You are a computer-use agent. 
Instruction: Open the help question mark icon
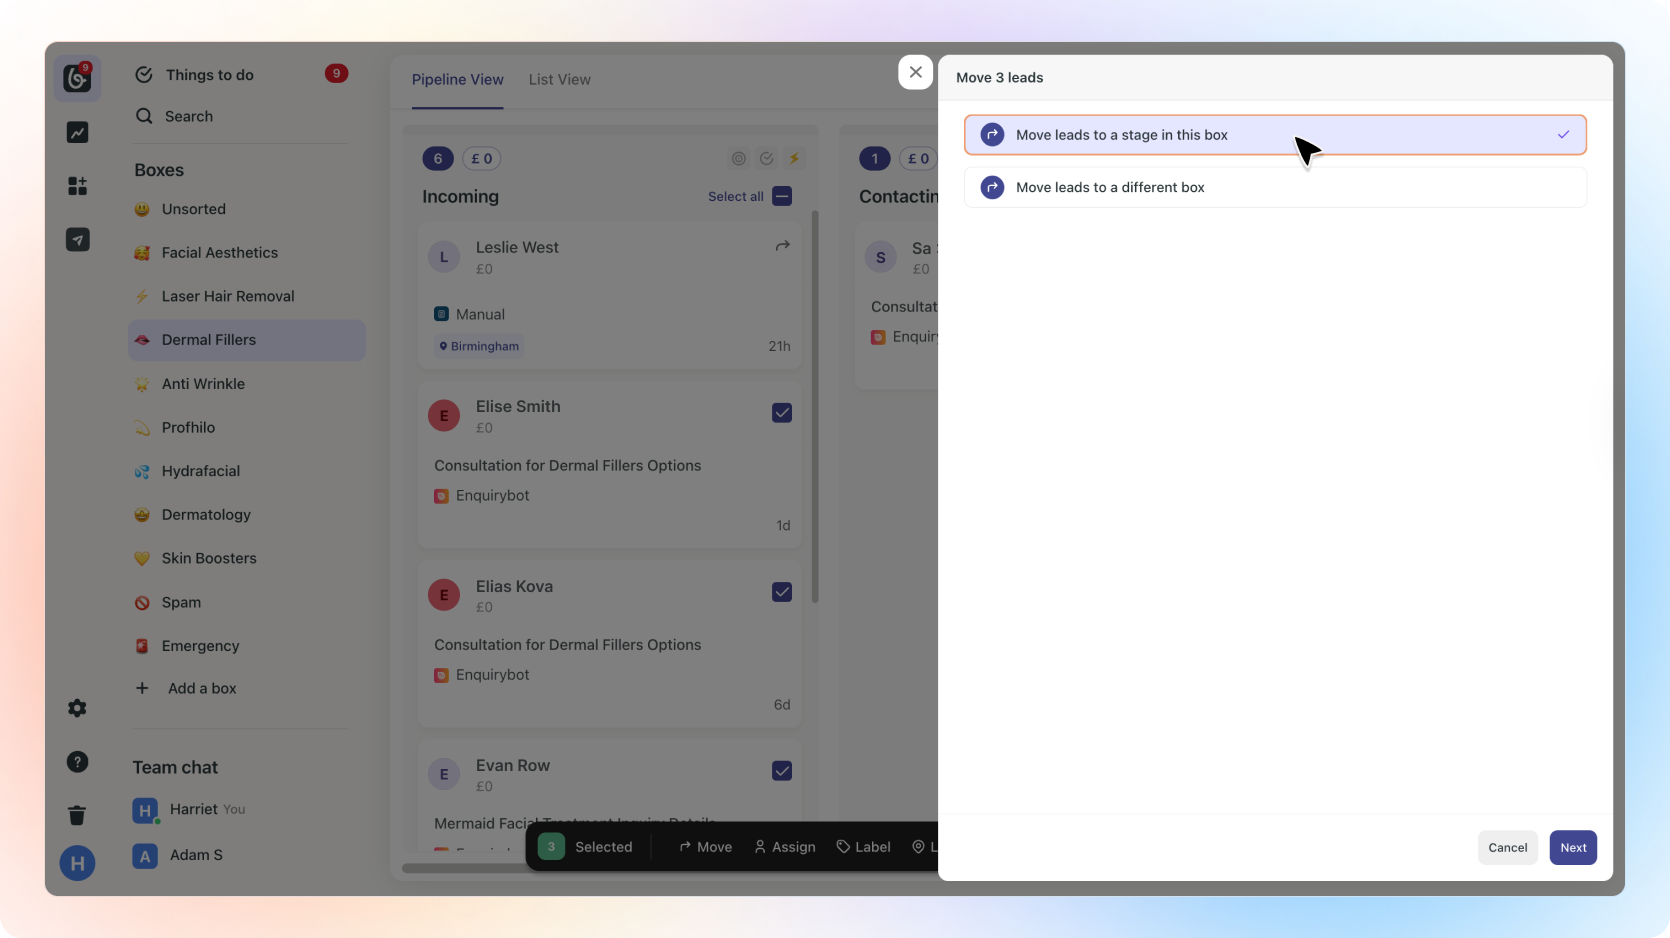[77, 762]
